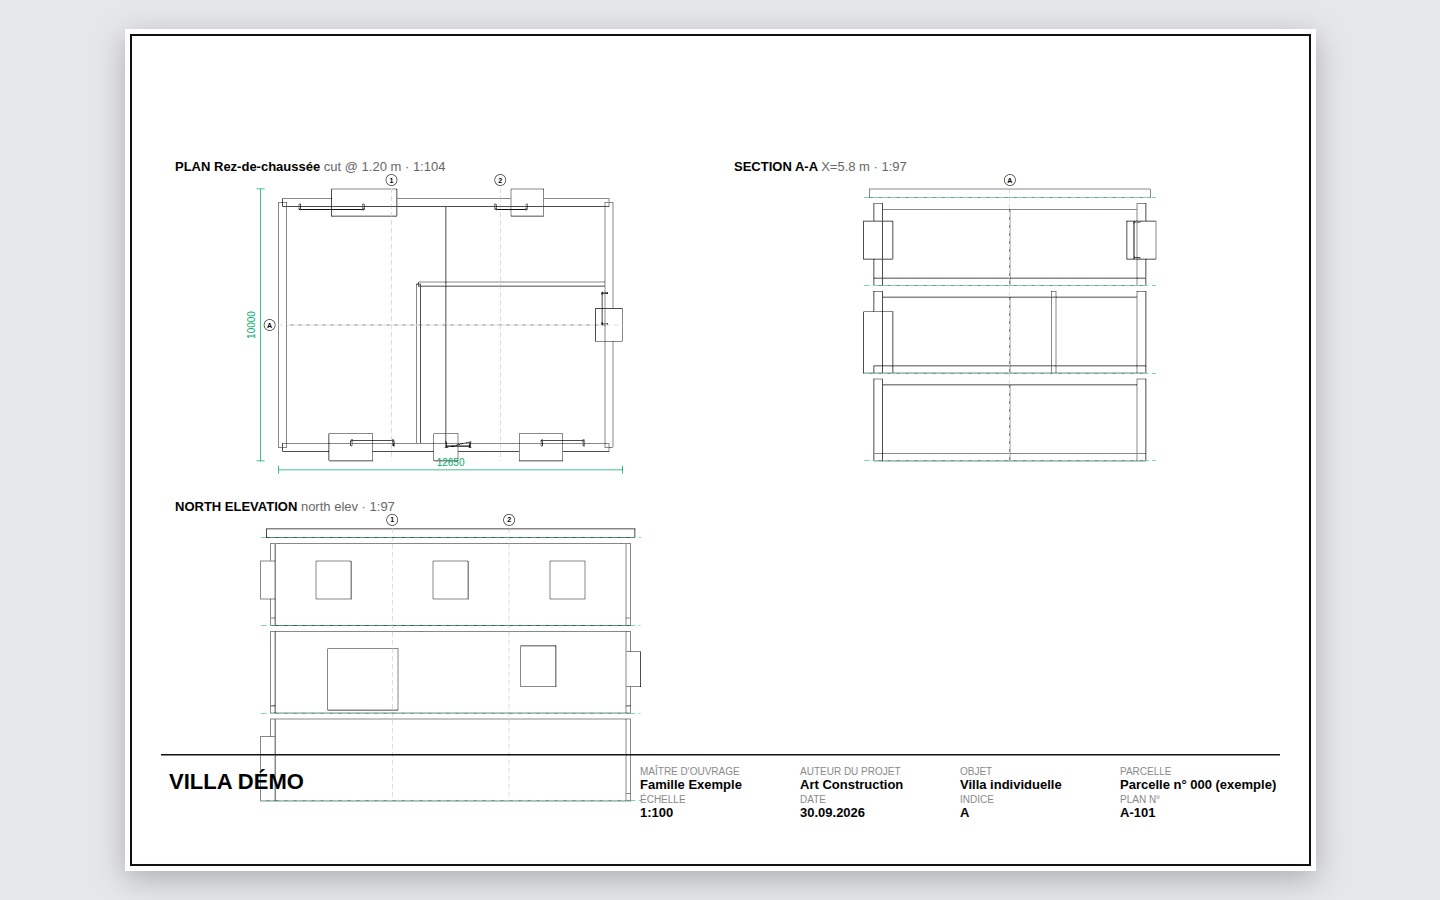Select the "Art Construction" value
The height and width of the screenshot is (900, 1440).
851,785
